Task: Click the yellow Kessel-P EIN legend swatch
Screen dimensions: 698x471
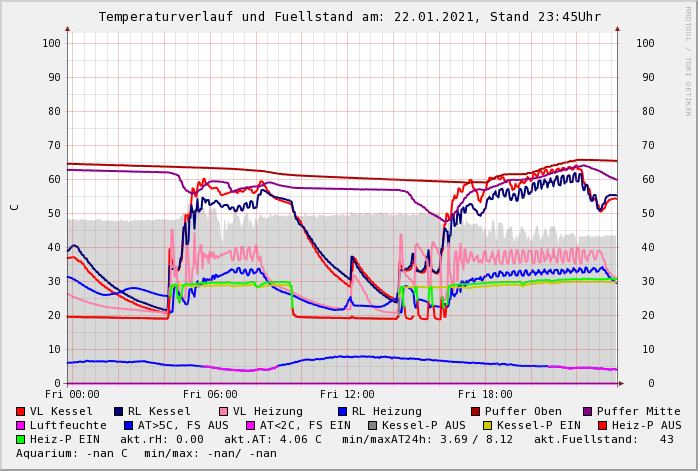Action: click(x=488, y=426)
